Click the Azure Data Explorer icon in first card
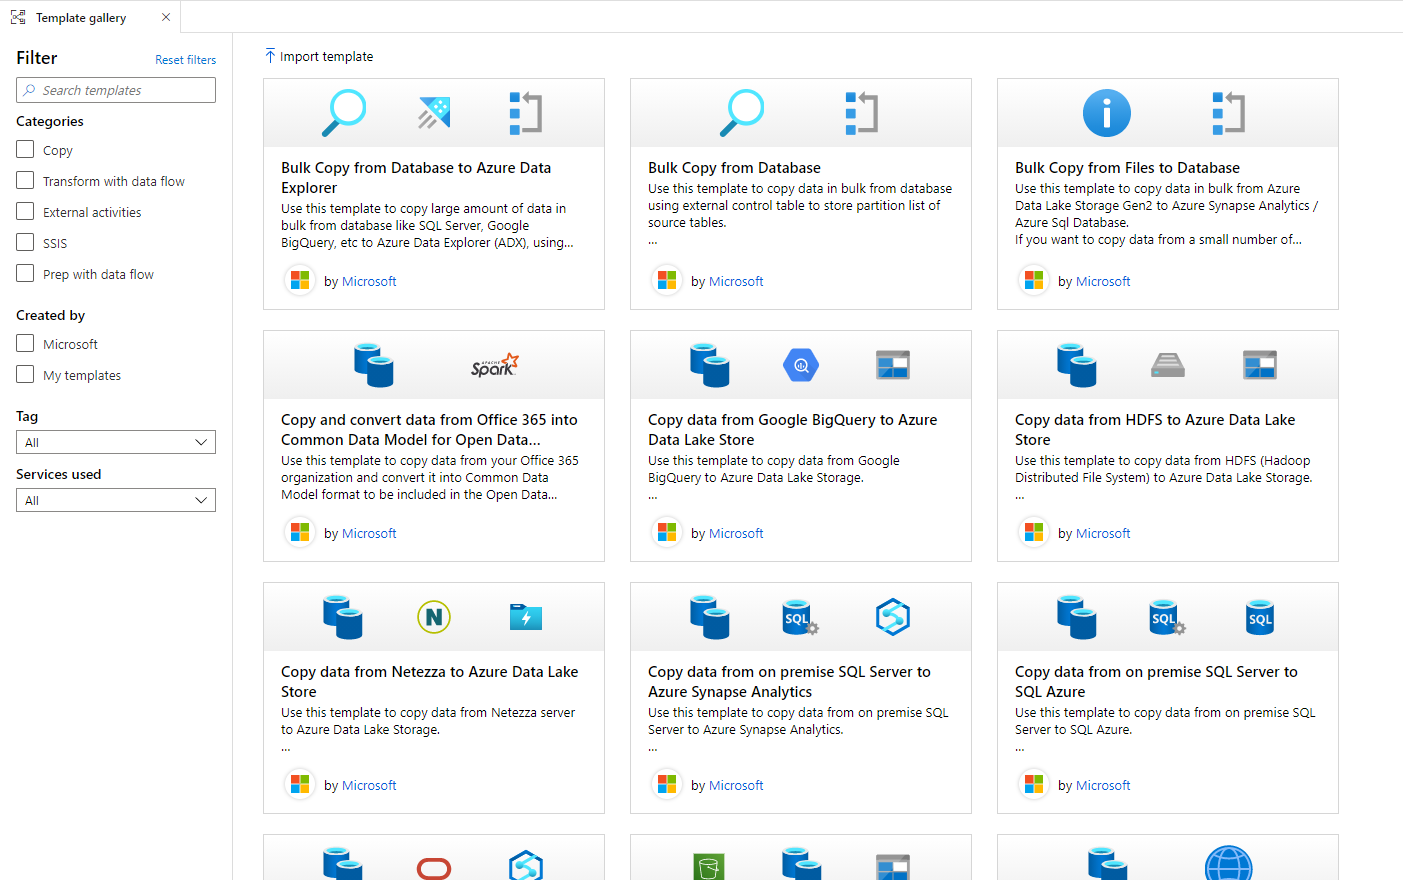The image size is (1403, 894). point(434,113)
